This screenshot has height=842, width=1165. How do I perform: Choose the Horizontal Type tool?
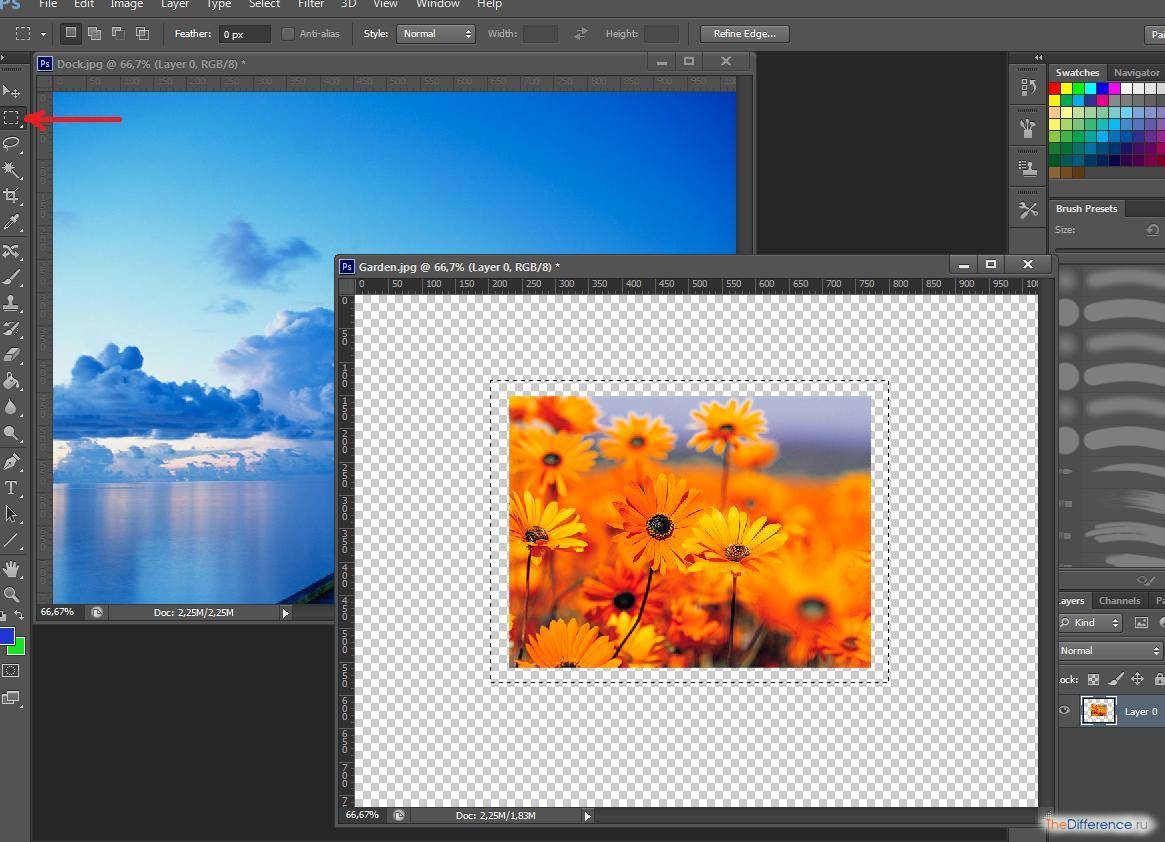[x=12, y=488]
